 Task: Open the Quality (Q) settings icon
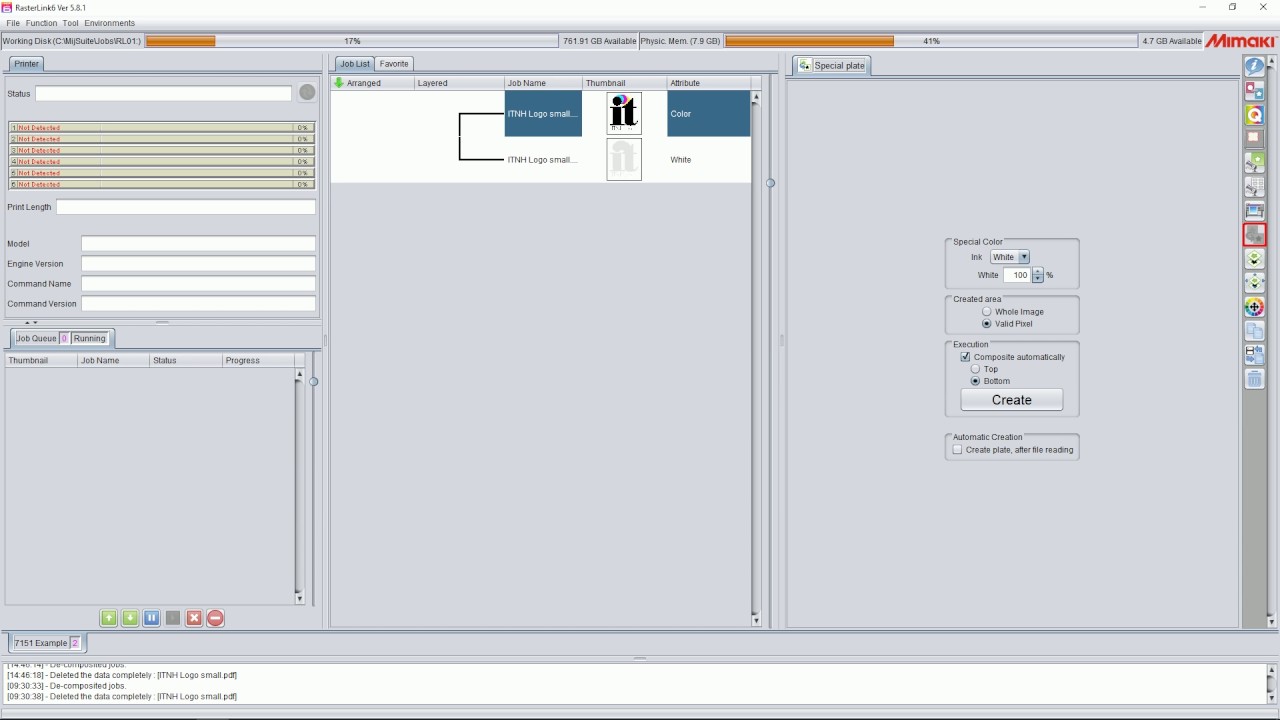pyautogui.click(x=1254, y=115)
